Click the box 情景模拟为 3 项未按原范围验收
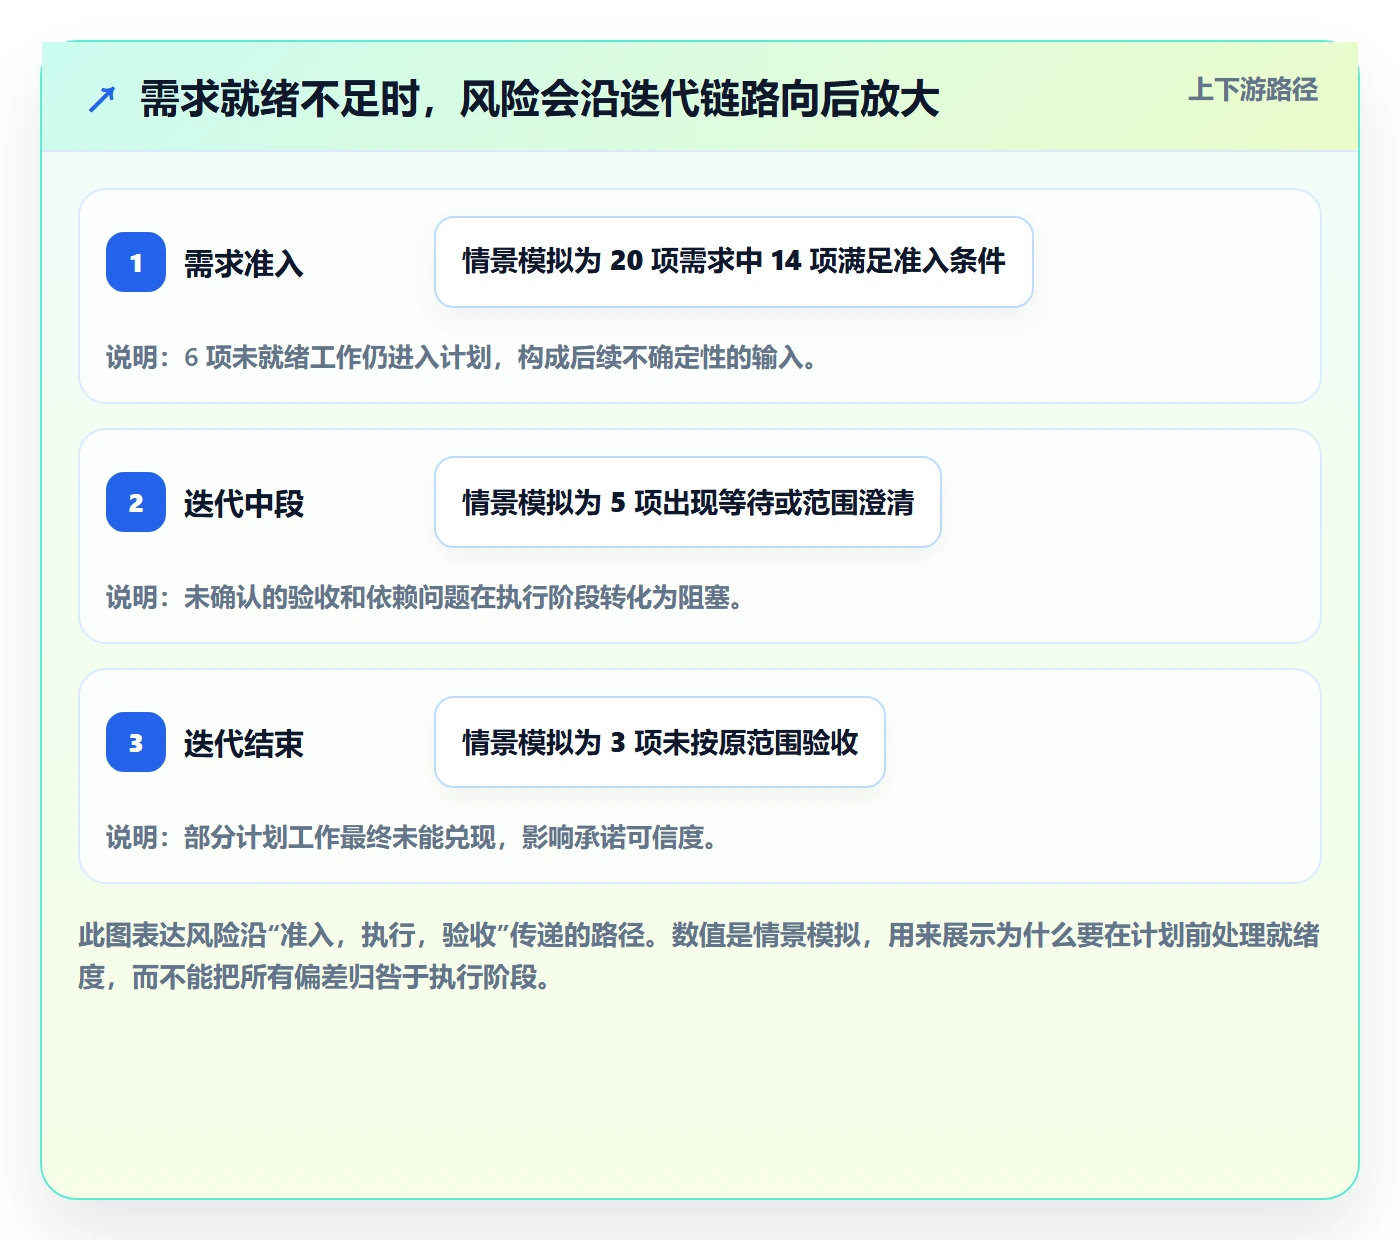This screenshot has width=1400, height=1240. tap(660, 742)
